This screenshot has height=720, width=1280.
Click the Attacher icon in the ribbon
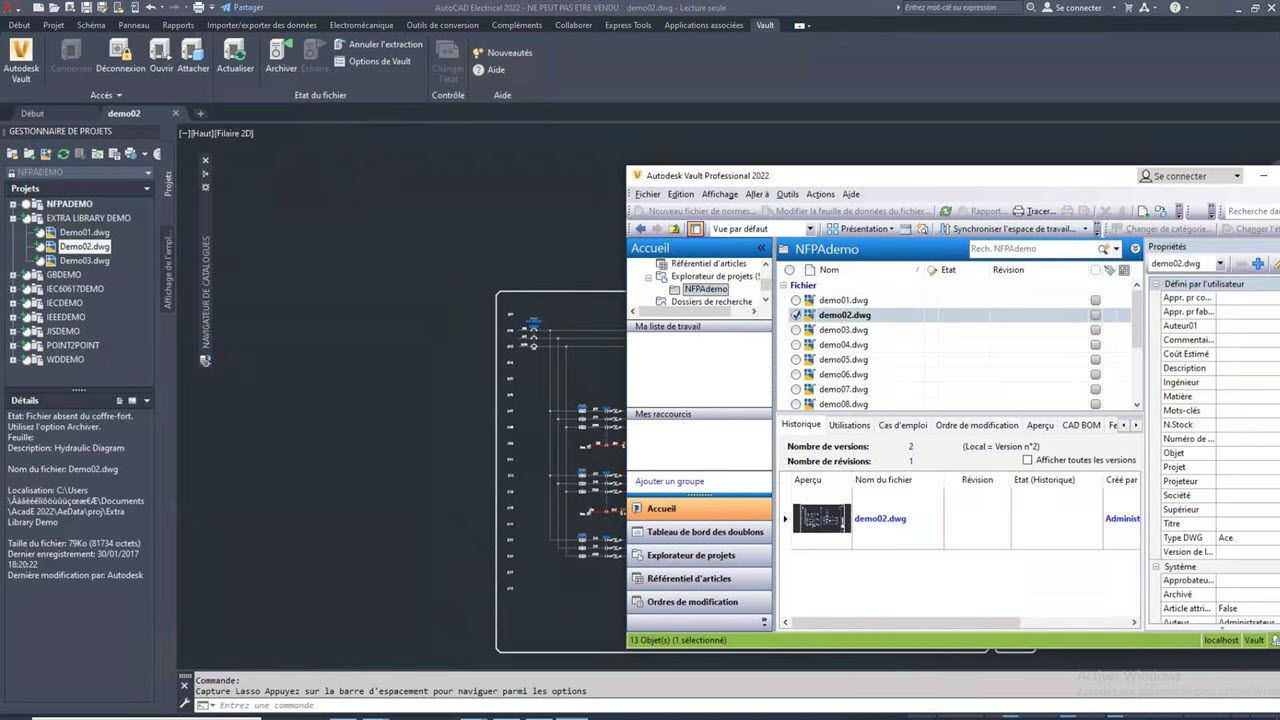(x=193, y=50)
